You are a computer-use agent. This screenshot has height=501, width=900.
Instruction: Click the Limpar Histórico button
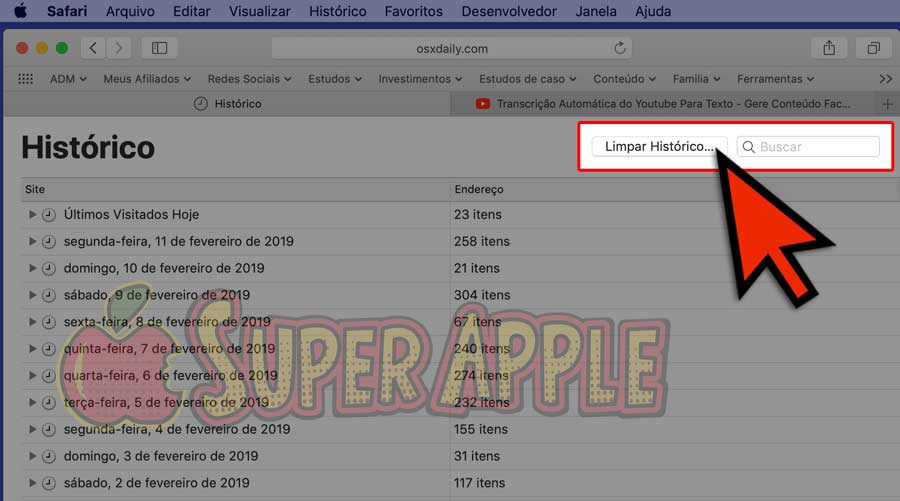[659, 147]
